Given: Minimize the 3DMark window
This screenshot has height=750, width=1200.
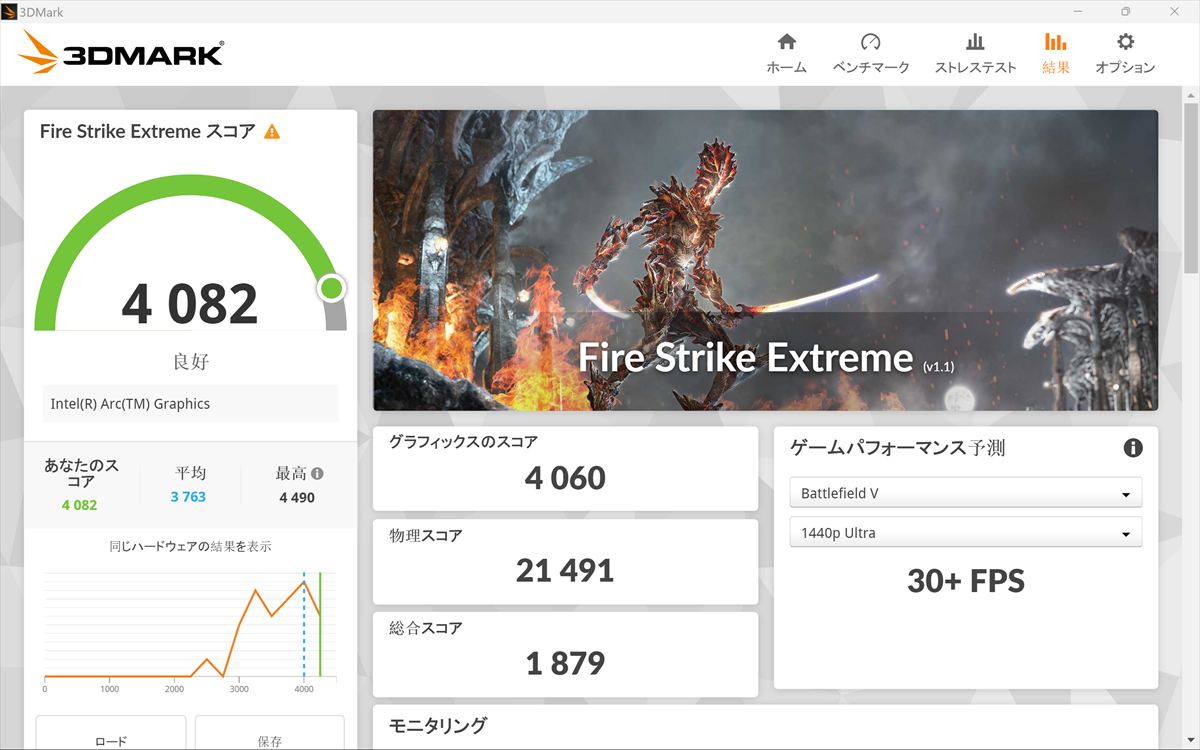Looking at the screenshot, I should pos(1079,11).
